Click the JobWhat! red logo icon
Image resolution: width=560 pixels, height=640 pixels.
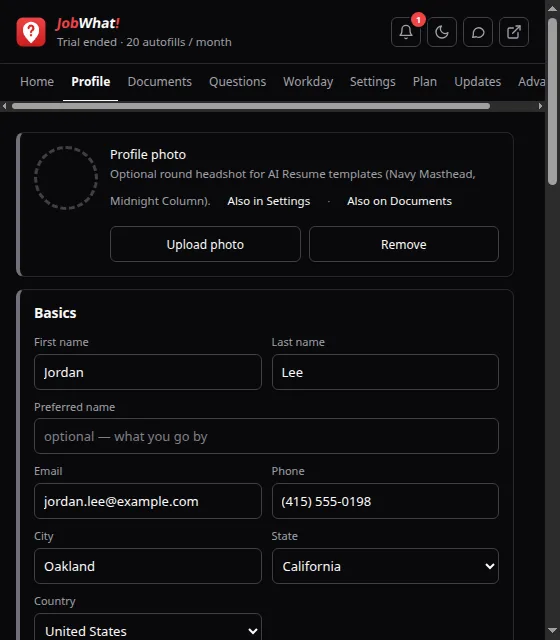click(31, 32)
